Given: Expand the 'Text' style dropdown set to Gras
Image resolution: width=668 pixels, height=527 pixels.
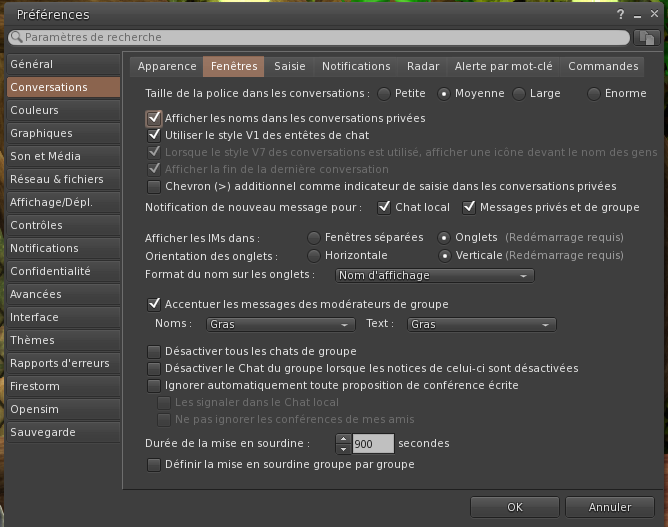Looking at the screenshot, I should coord(481,325).
